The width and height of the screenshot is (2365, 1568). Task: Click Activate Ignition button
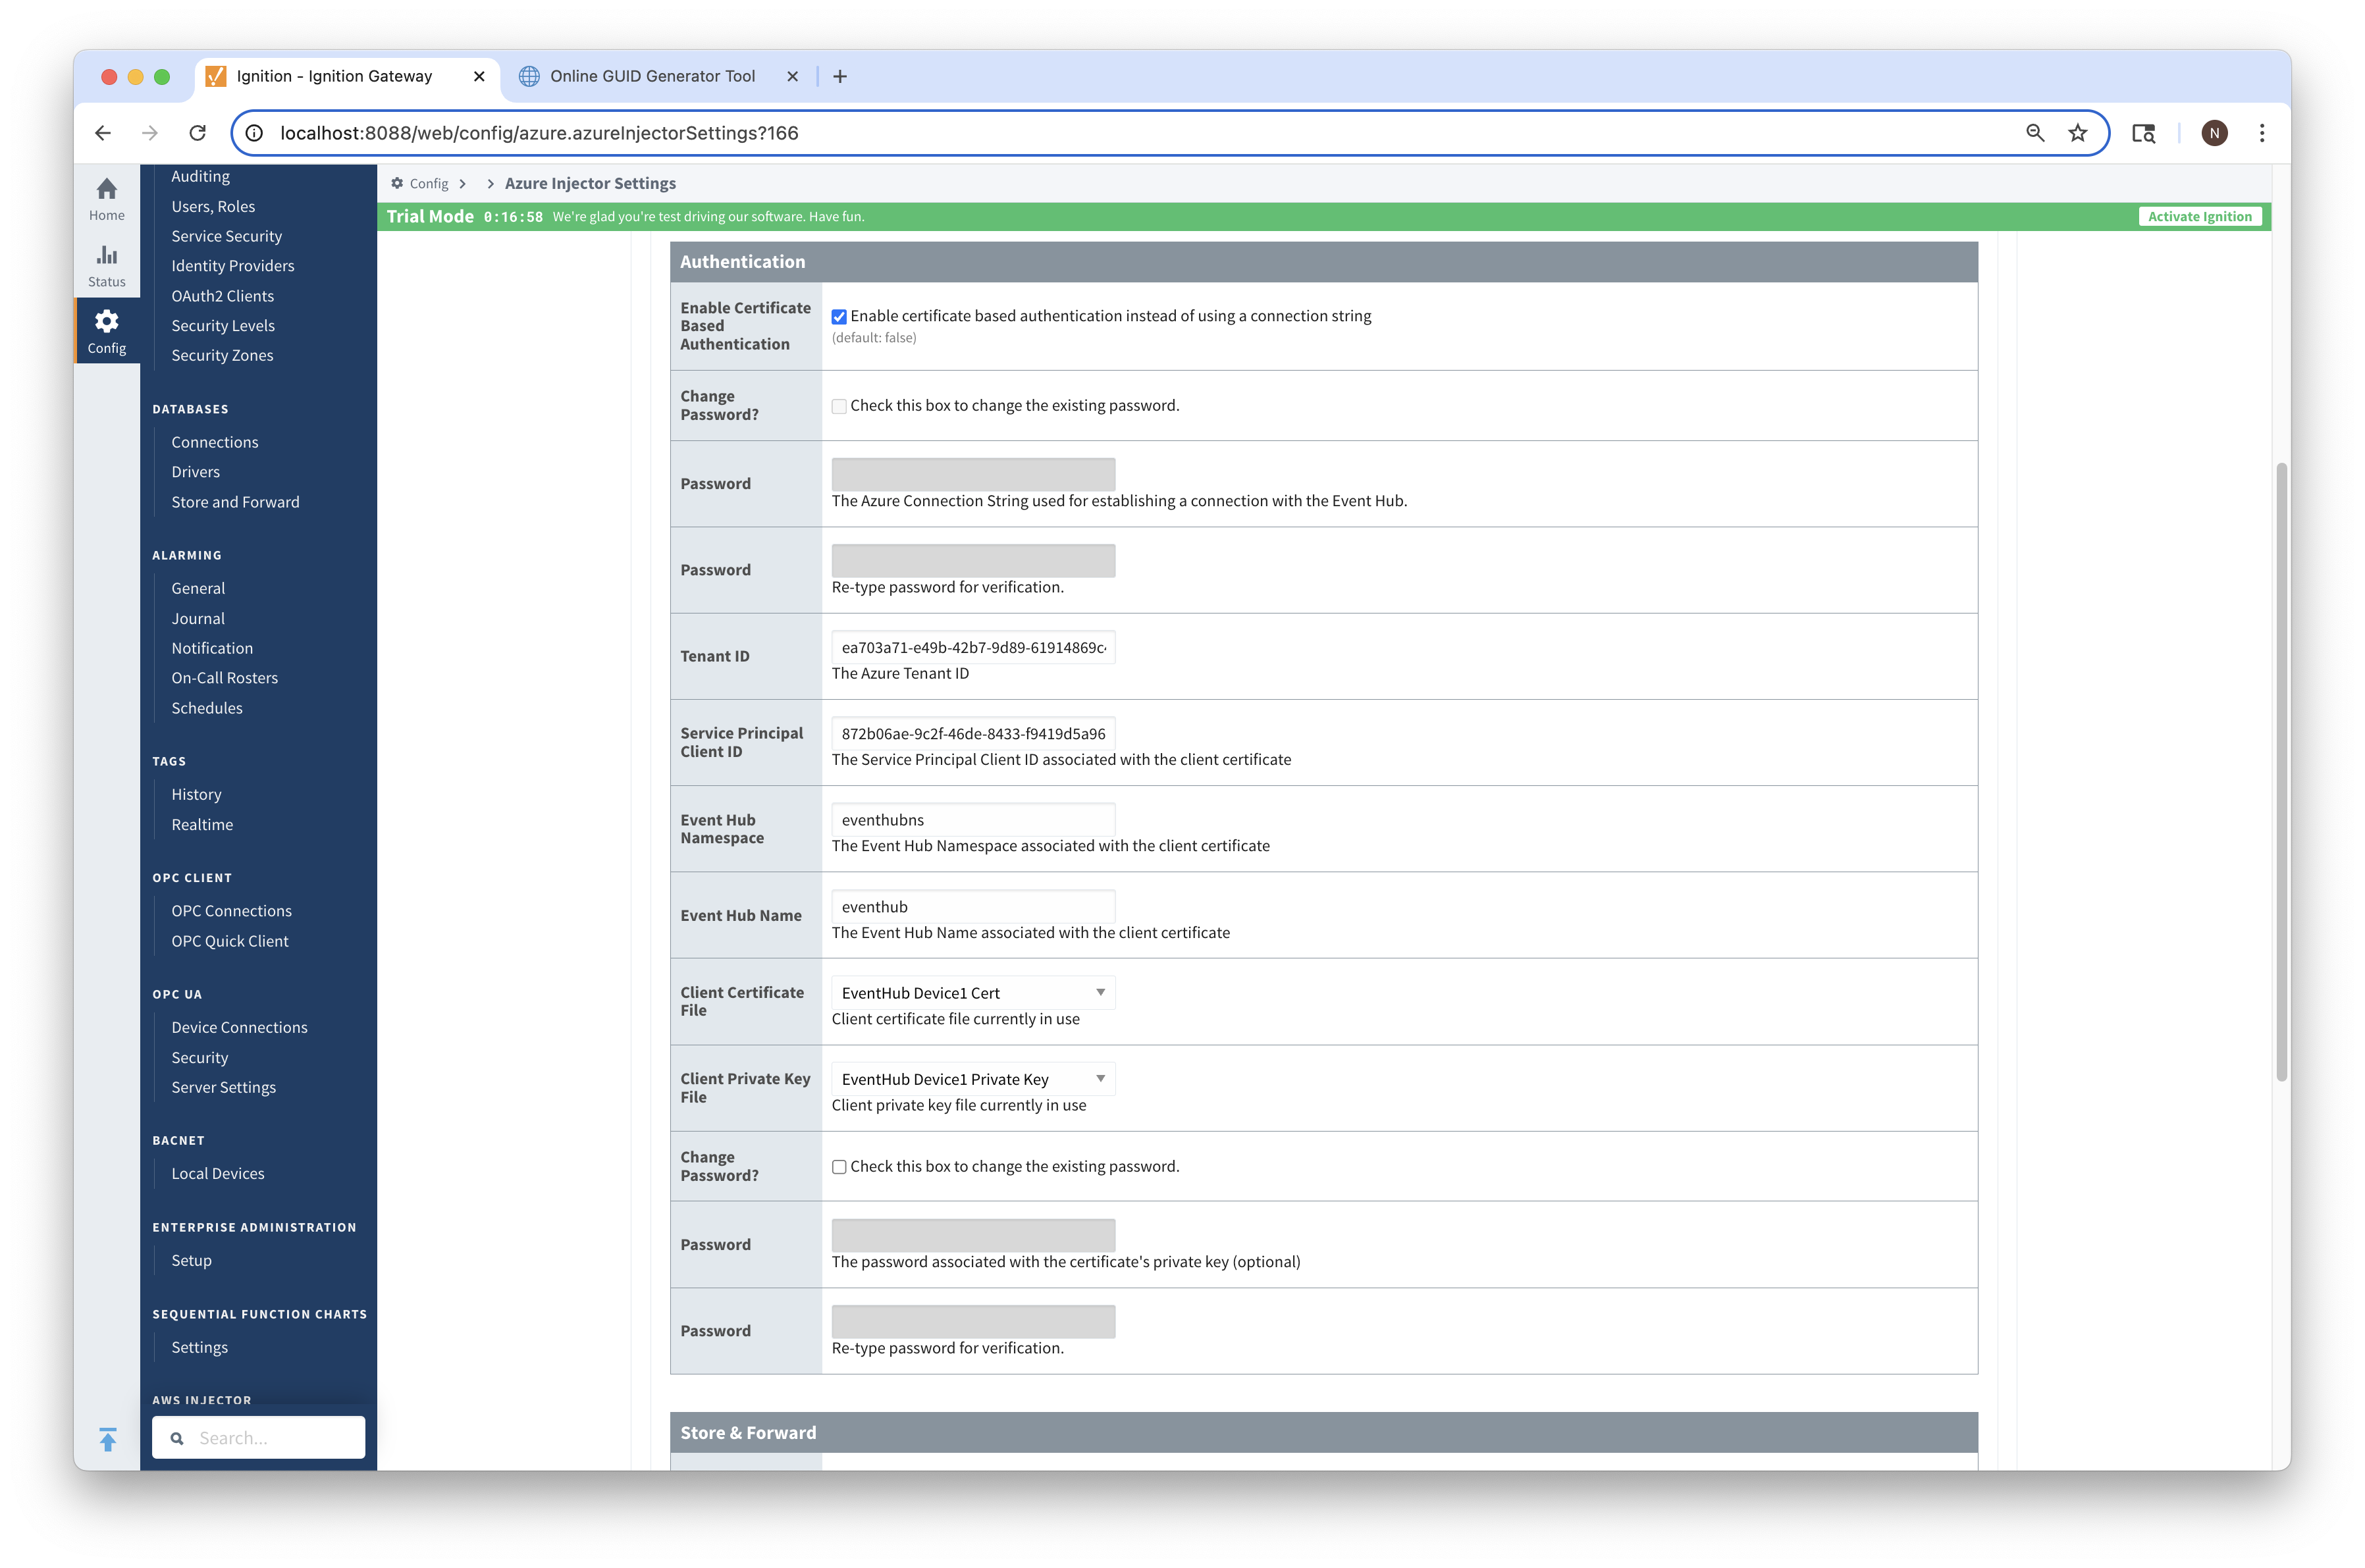click(2199, 217)
